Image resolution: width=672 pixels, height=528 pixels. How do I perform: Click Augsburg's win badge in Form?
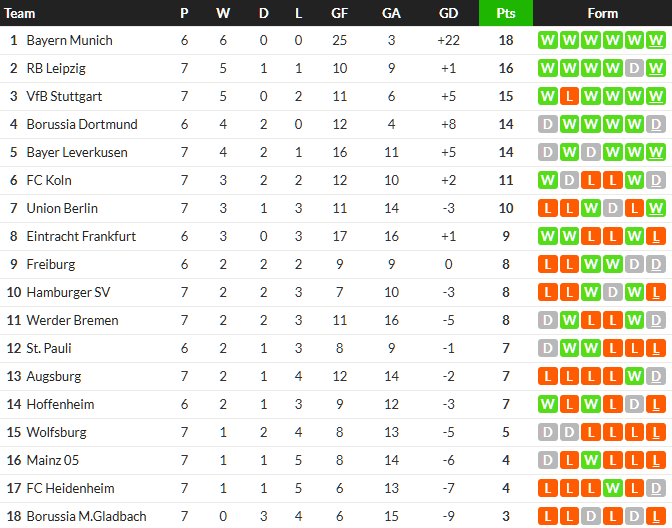(634, 377)
